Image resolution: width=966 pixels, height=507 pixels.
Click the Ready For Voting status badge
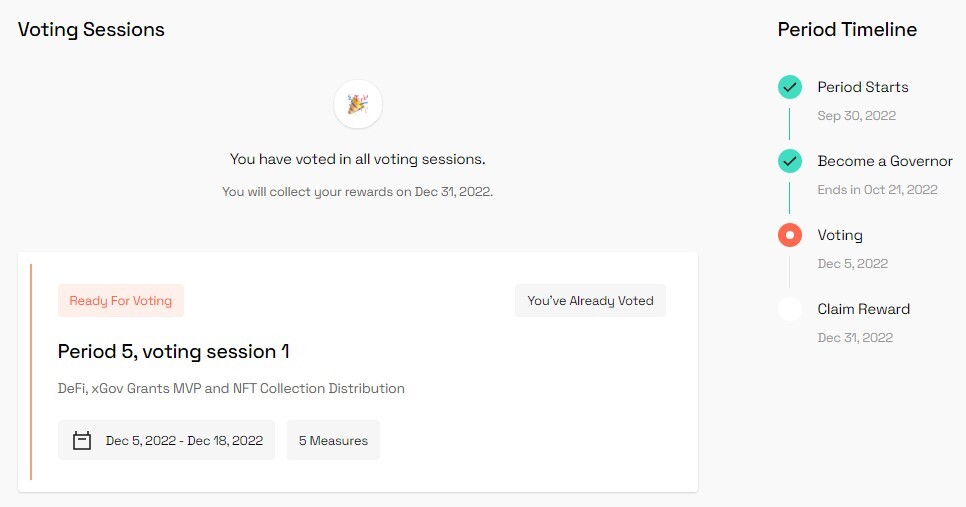coord(121,301)
